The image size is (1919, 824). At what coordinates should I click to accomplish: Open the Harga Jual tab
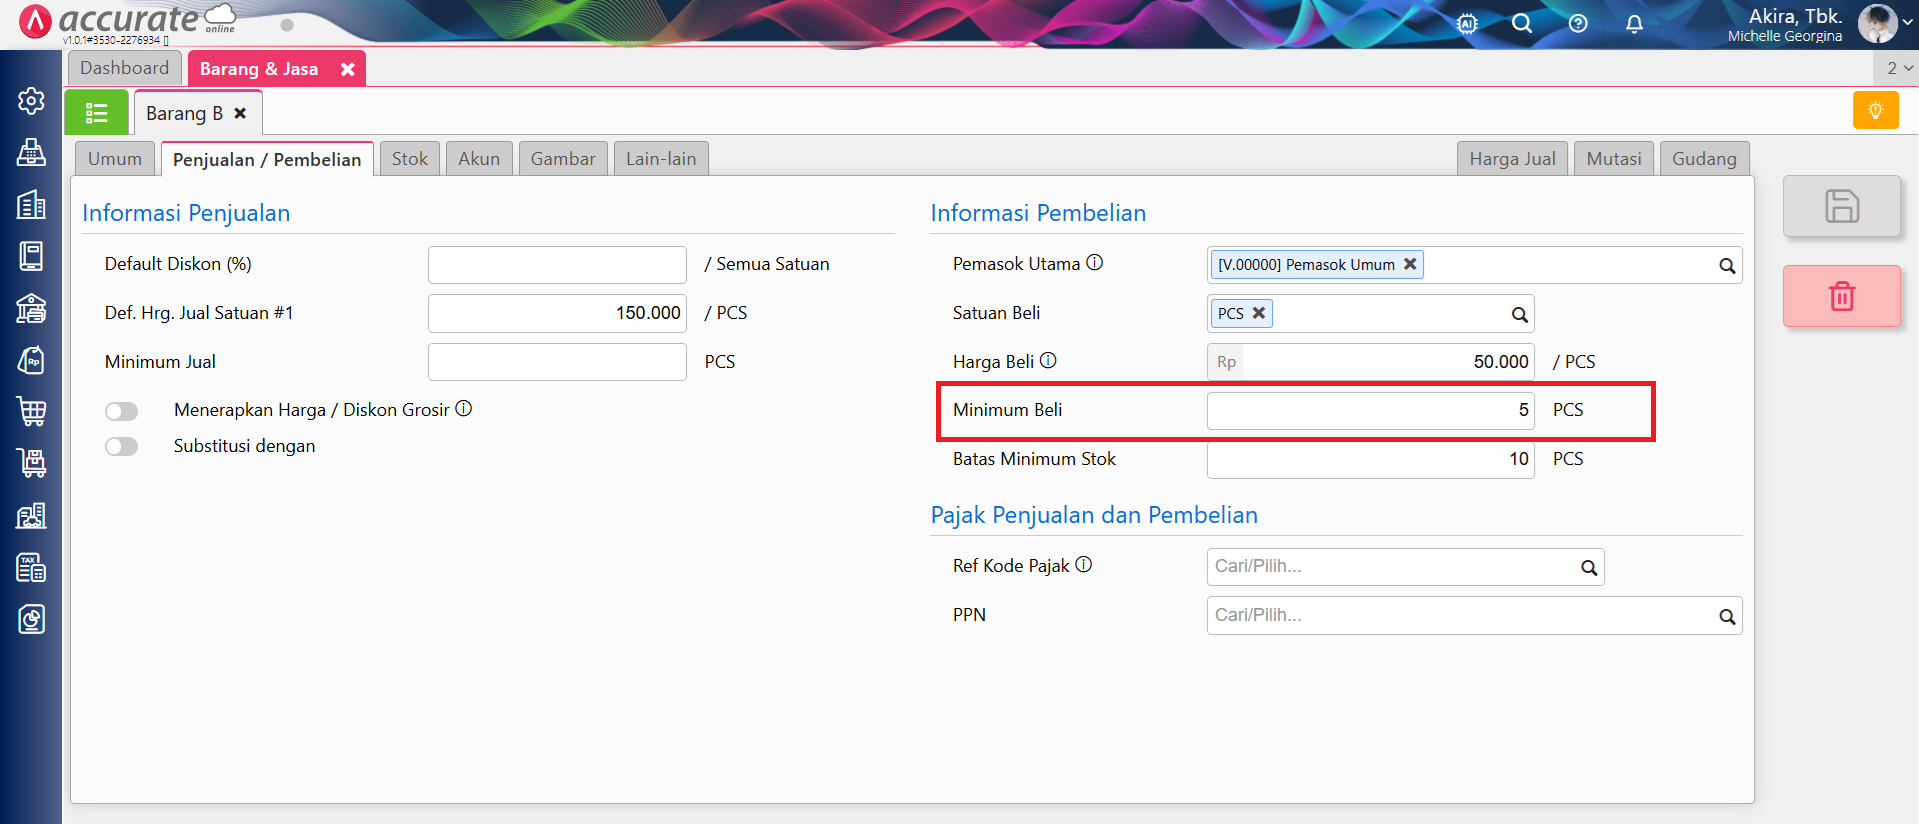click(1511, 159)
